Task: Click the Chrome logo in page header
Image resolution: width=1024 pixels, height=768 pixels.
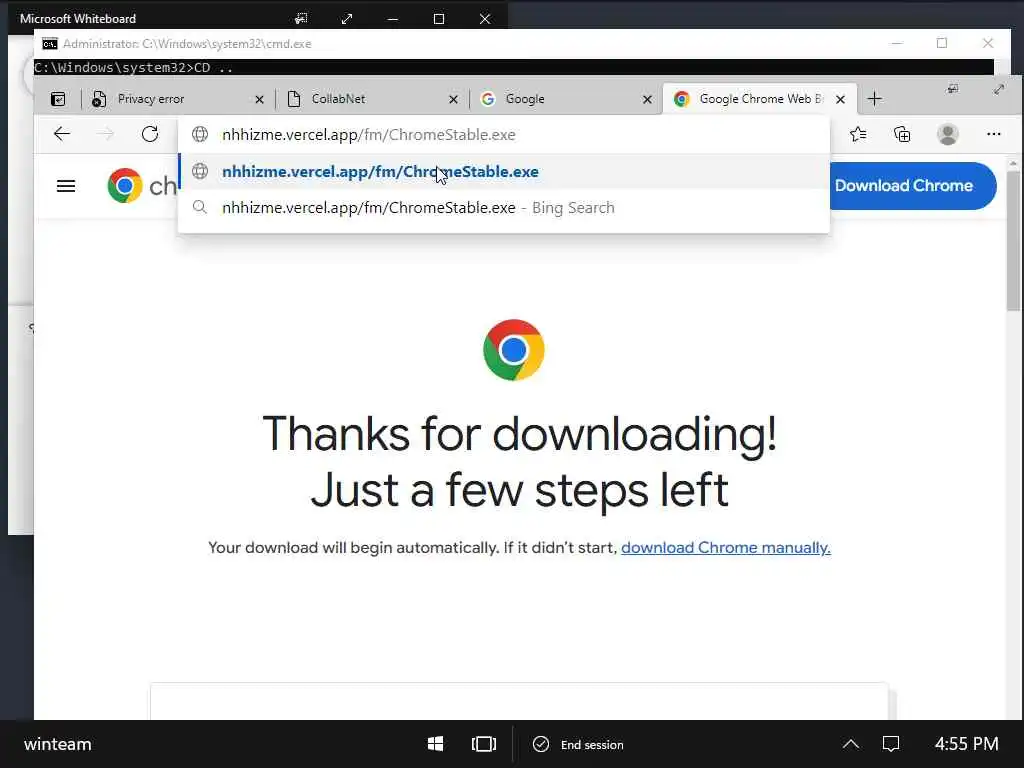Action: [x=125, y=186]
